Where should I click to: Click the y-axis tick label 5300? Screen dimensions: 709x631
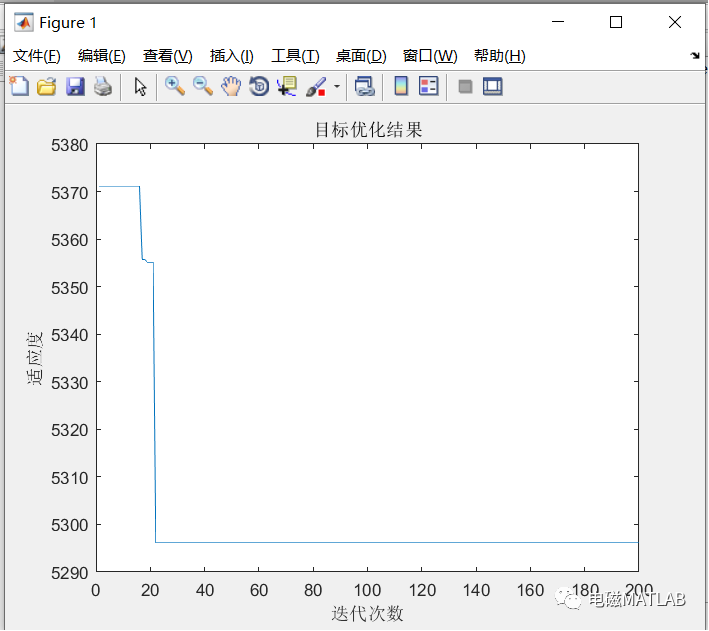tap(69, 525)
